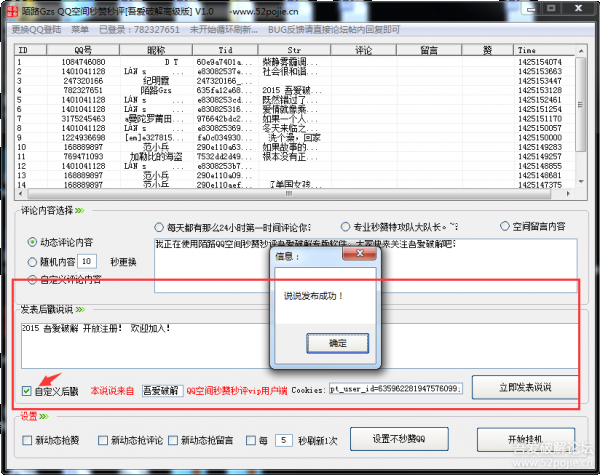Viewport: 600px width, 475px height.
Task: Select the 自定义评论内容 radio button
Action: coord(32,280)
